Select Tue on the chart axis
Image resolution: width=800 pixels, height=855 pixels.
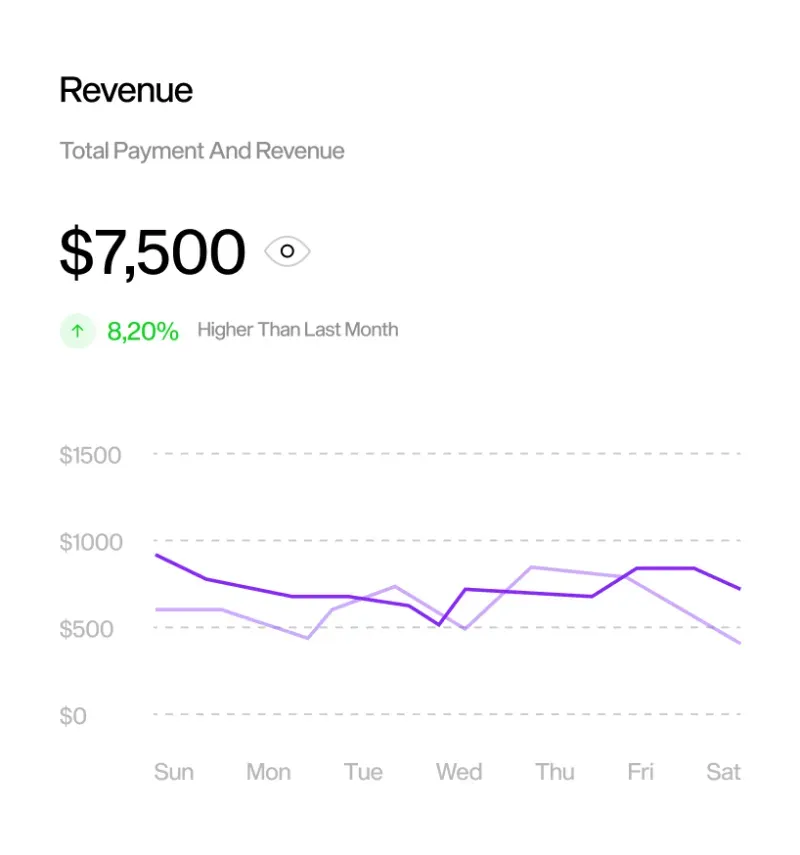tap(363, 772)
